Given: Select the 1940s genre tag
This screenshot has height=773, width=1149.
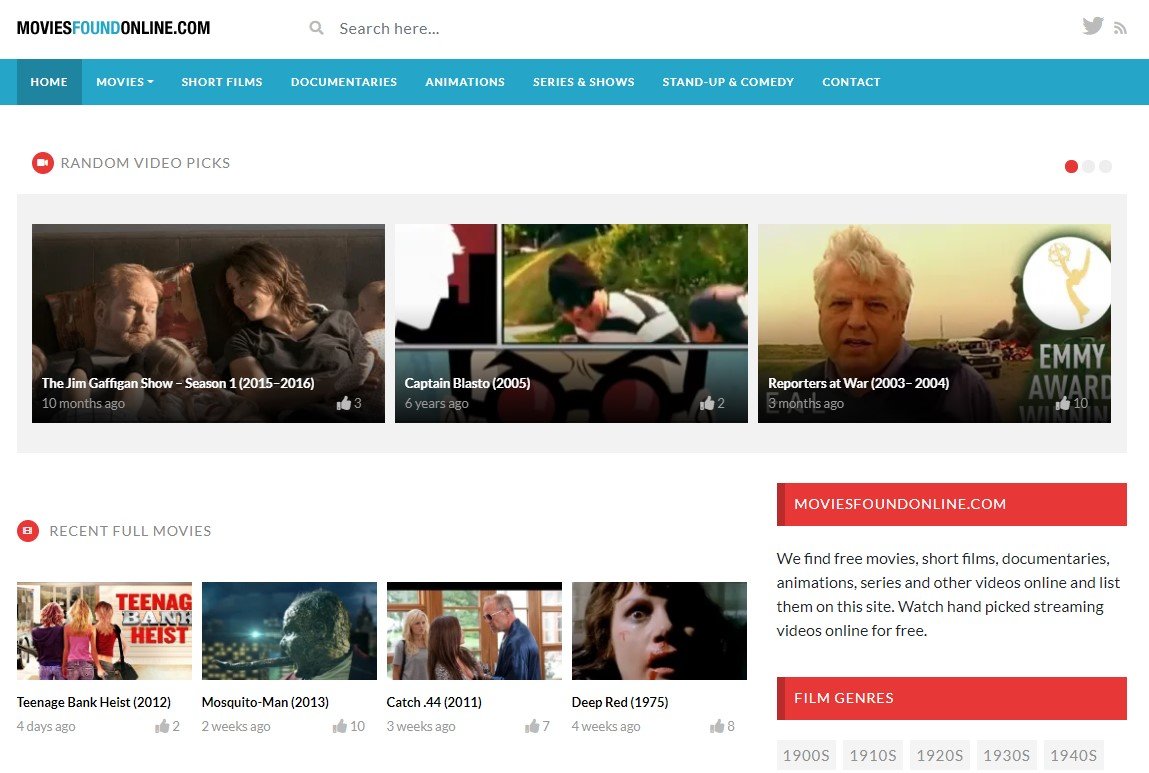Looking at the screenshot, I should pyautogui.click(x=1074, y=755).
